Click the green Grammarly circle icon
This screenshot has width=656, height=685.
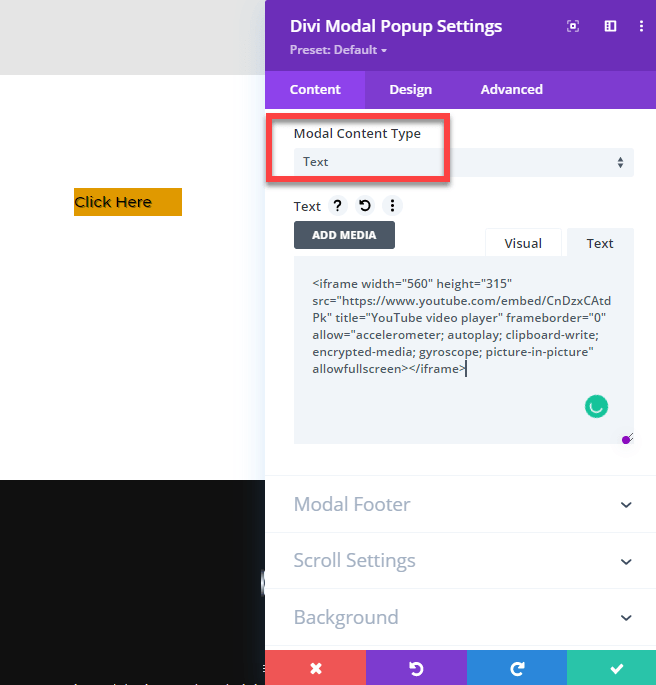click(596, 407)
